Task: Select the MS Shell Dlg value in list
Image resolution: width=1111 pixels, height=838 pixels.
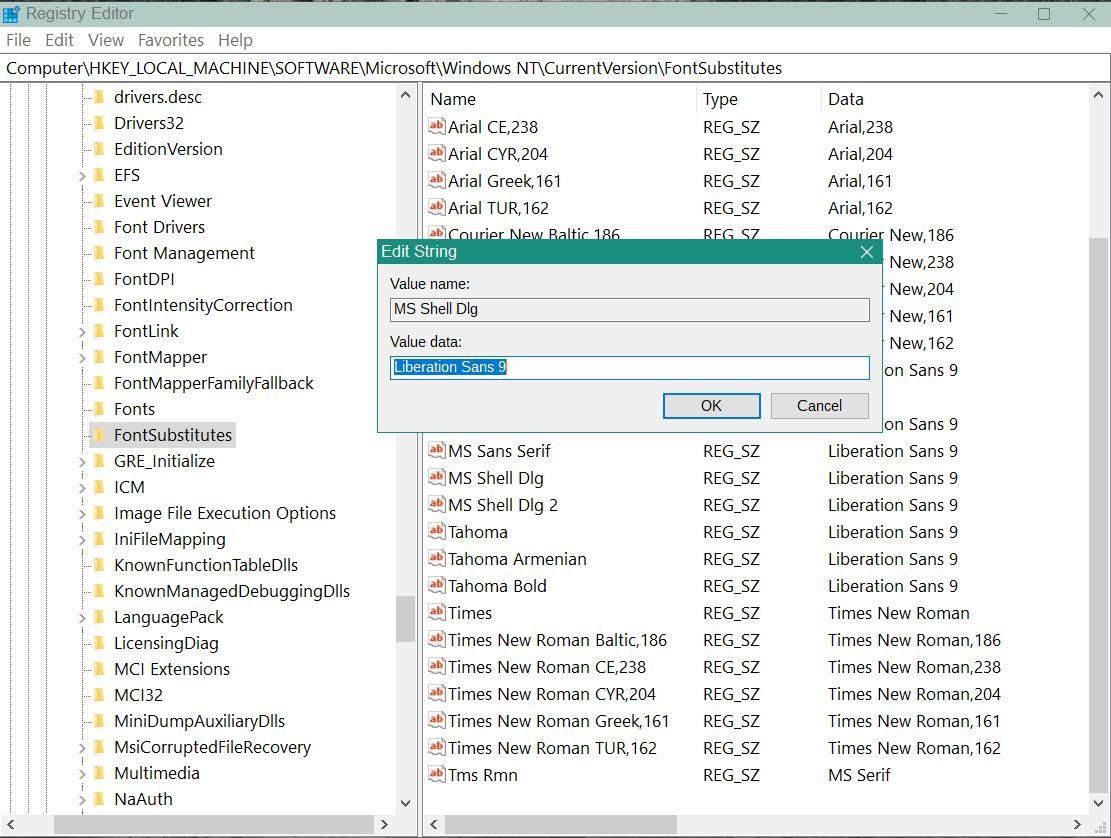Action: 496,478
